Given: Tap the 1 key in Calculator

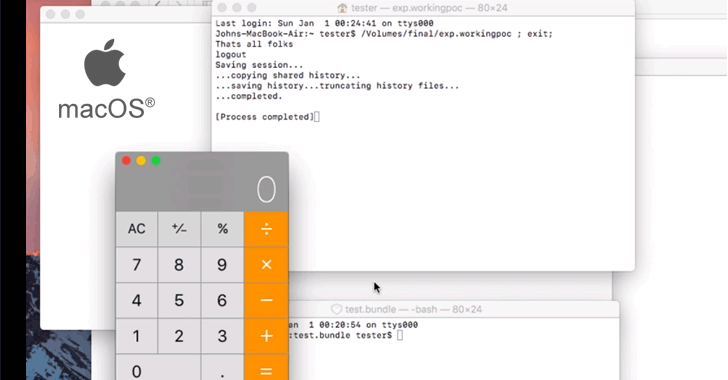Looking at the screenshot, I should coord(136,336).
